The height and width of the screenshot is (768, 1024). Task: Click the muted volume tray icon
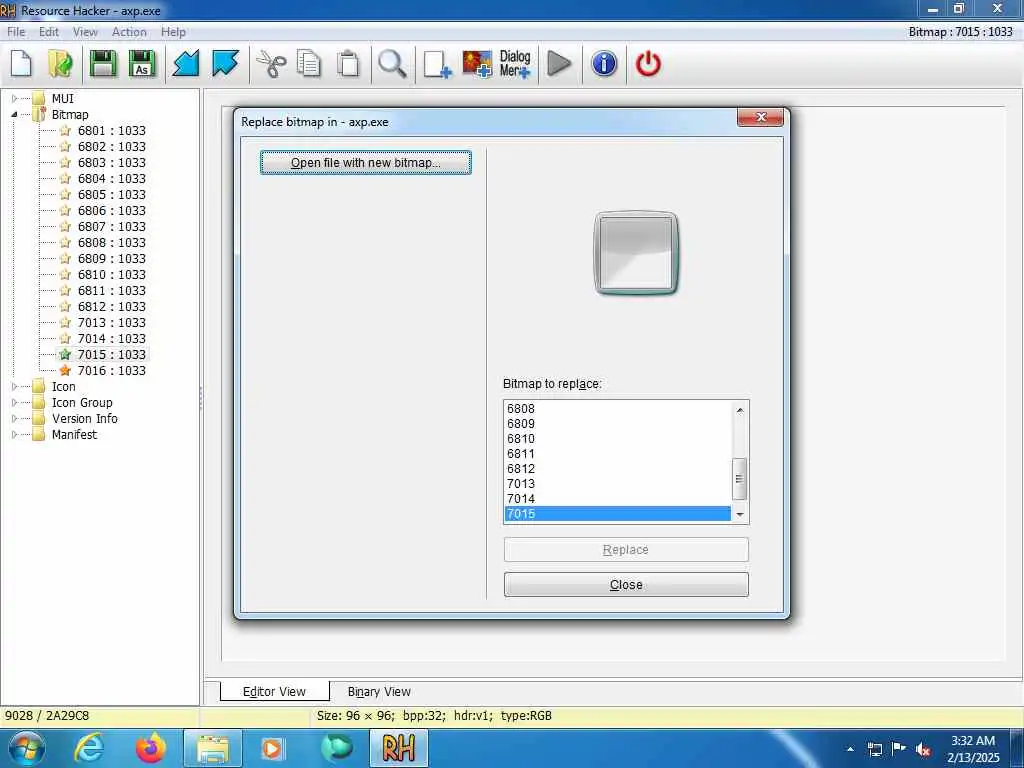pos(923,749)
